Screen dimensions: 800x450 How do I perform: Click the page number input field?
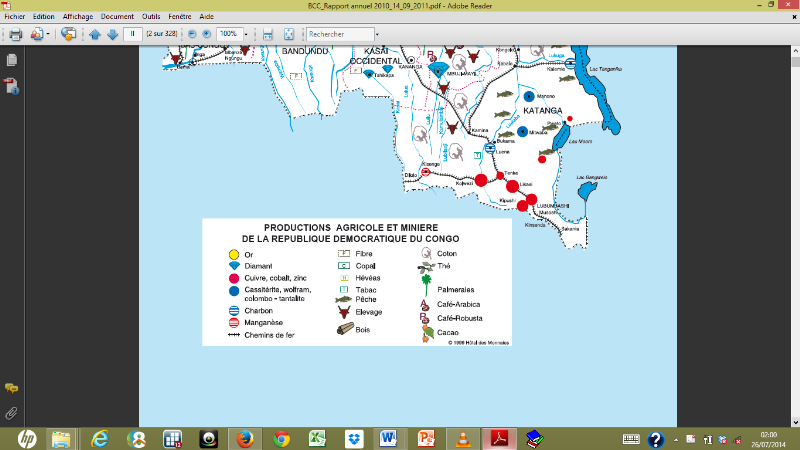(132, 34)
